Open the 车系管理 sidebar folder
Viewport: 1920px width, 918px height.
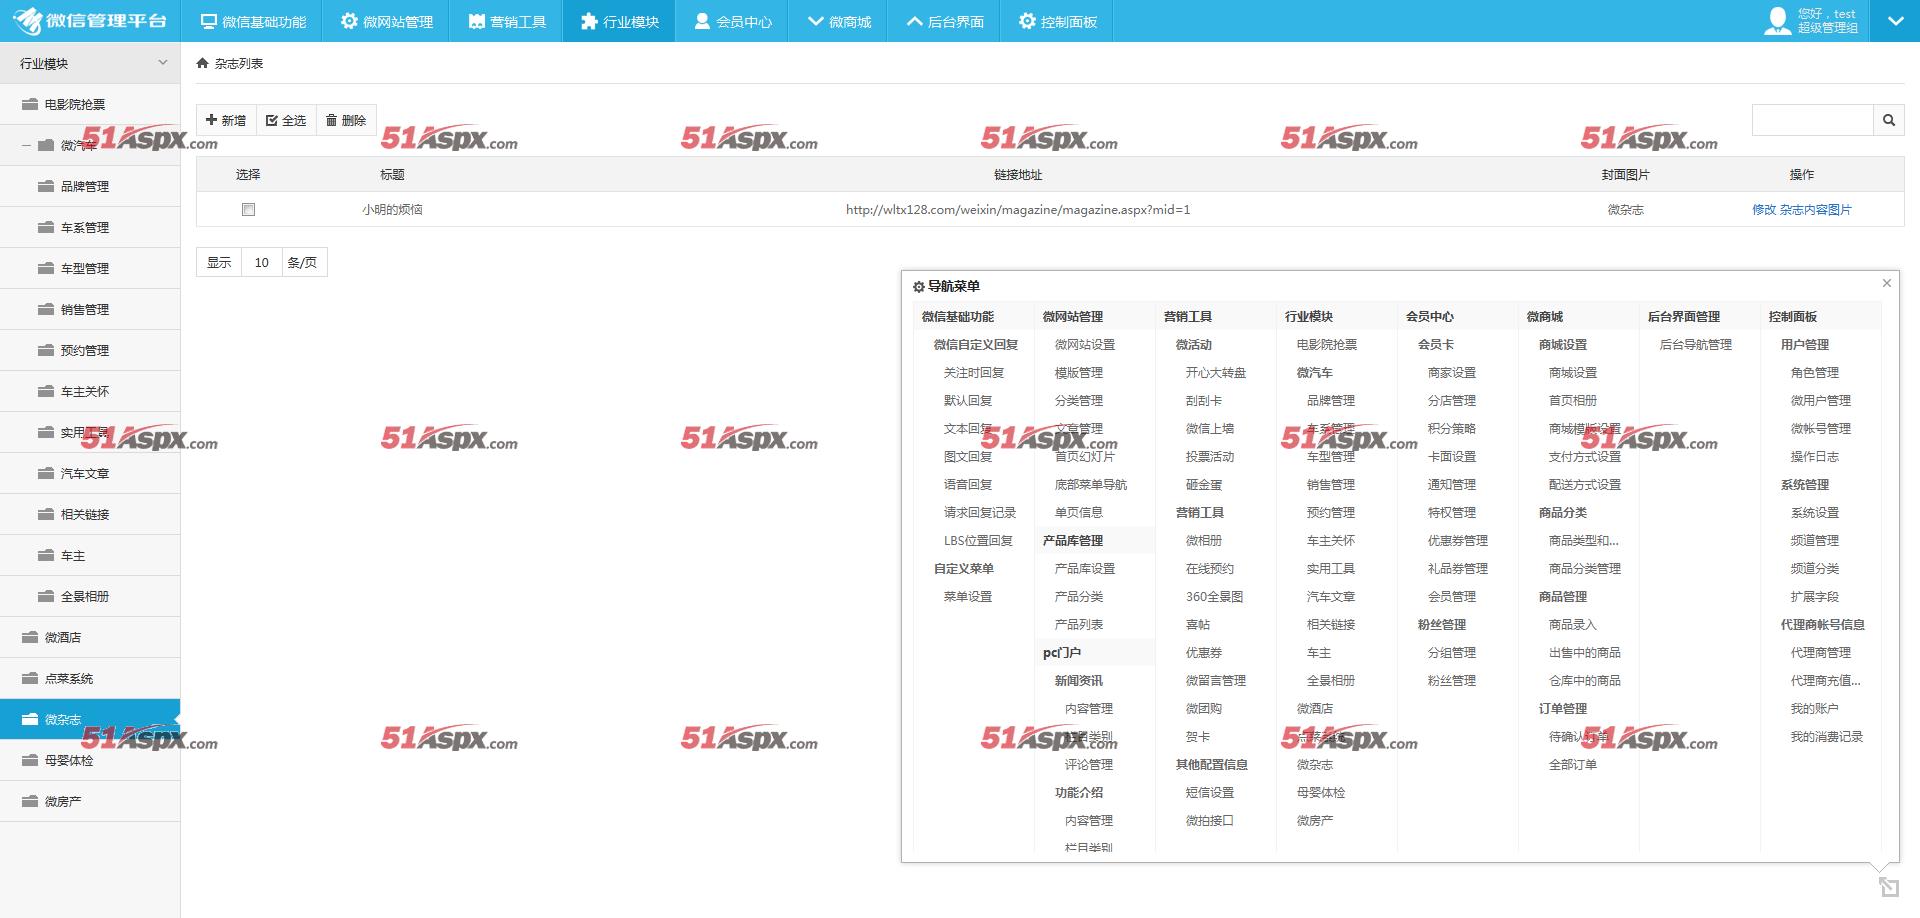tap(90, 227)
